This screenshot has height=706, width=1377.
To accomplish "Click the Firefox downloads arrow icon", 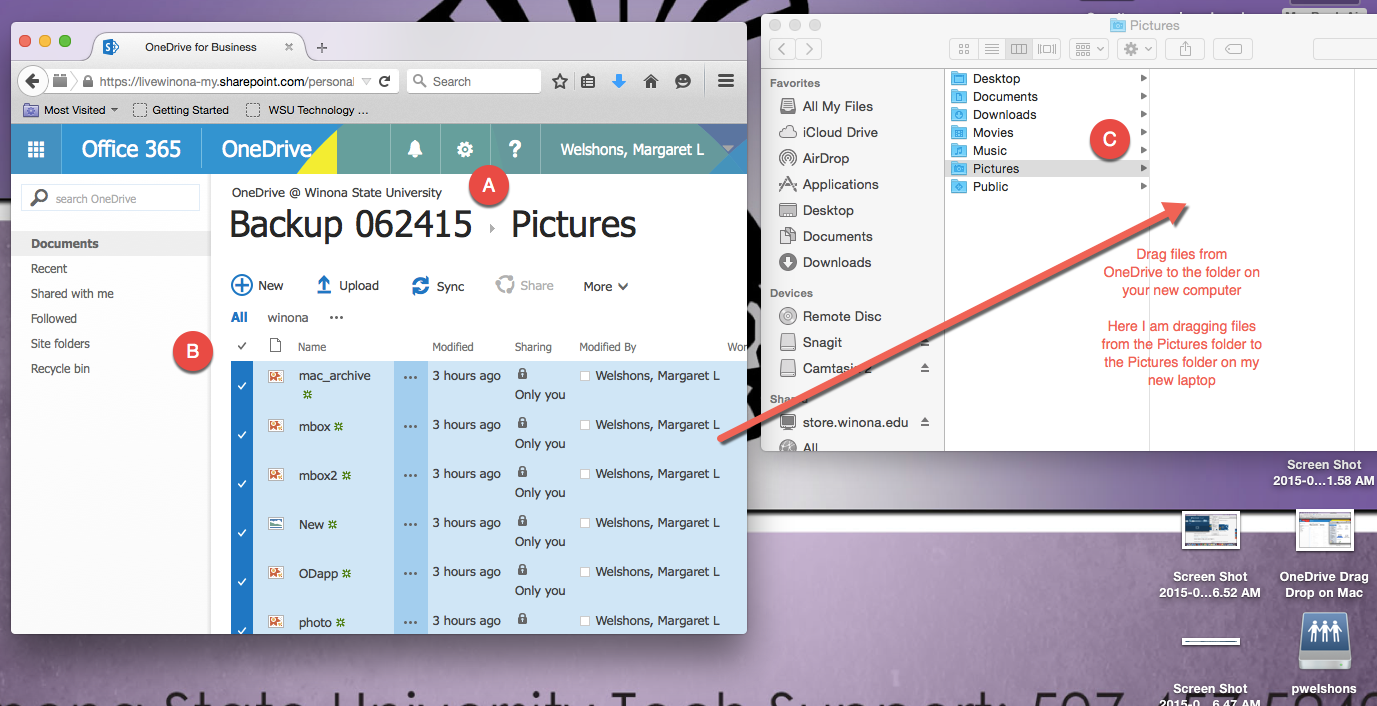I will click(x=619, y=81).
